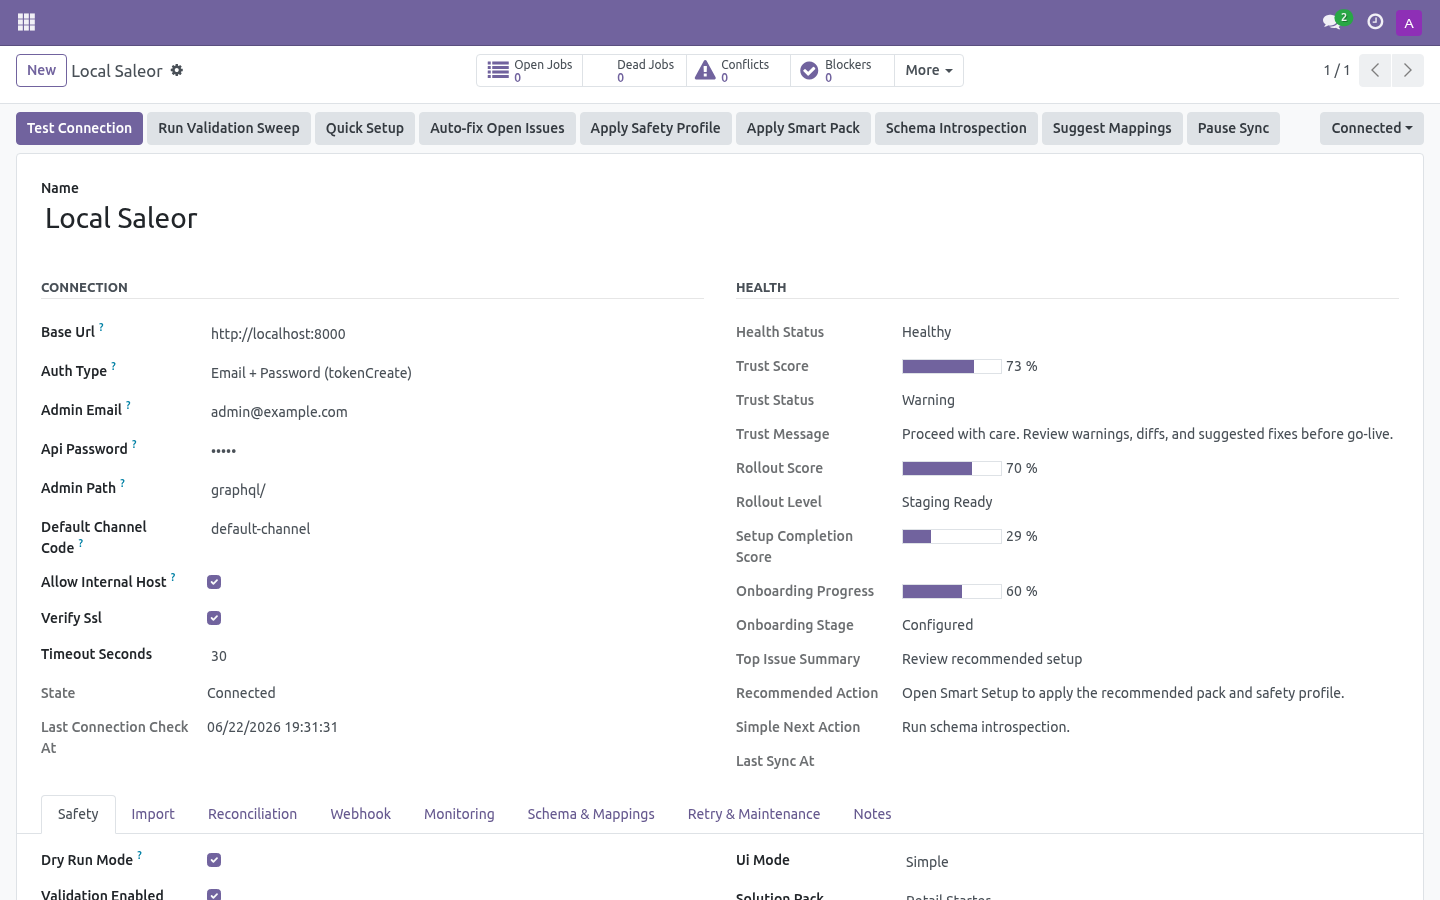Open the apps grid menu icon
The height and width of the screenshot is (900, 1440).
27,22
